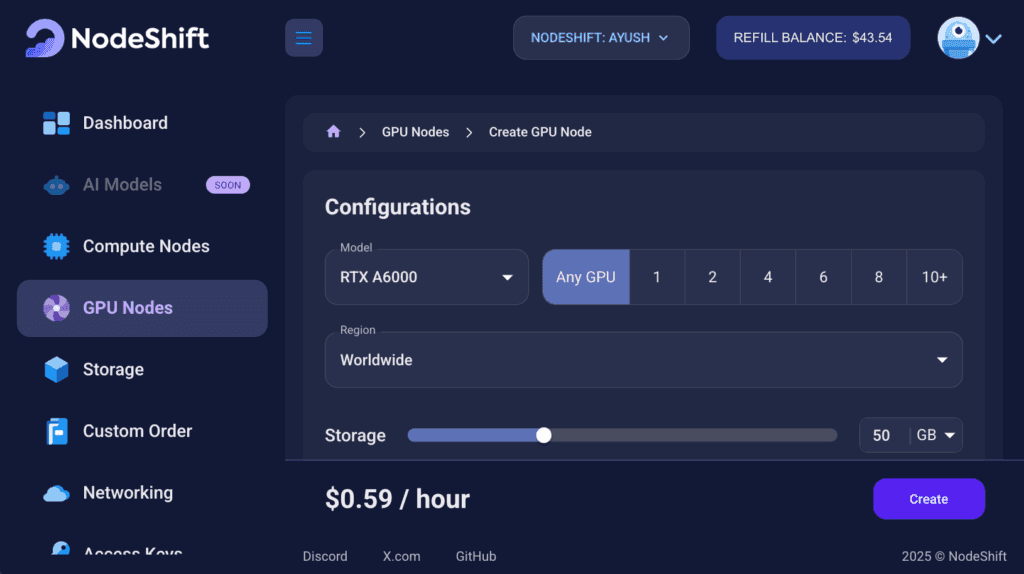Select 4 GPU count
The width and height of the screenshot is (1024, 574).
click(768, 277)
